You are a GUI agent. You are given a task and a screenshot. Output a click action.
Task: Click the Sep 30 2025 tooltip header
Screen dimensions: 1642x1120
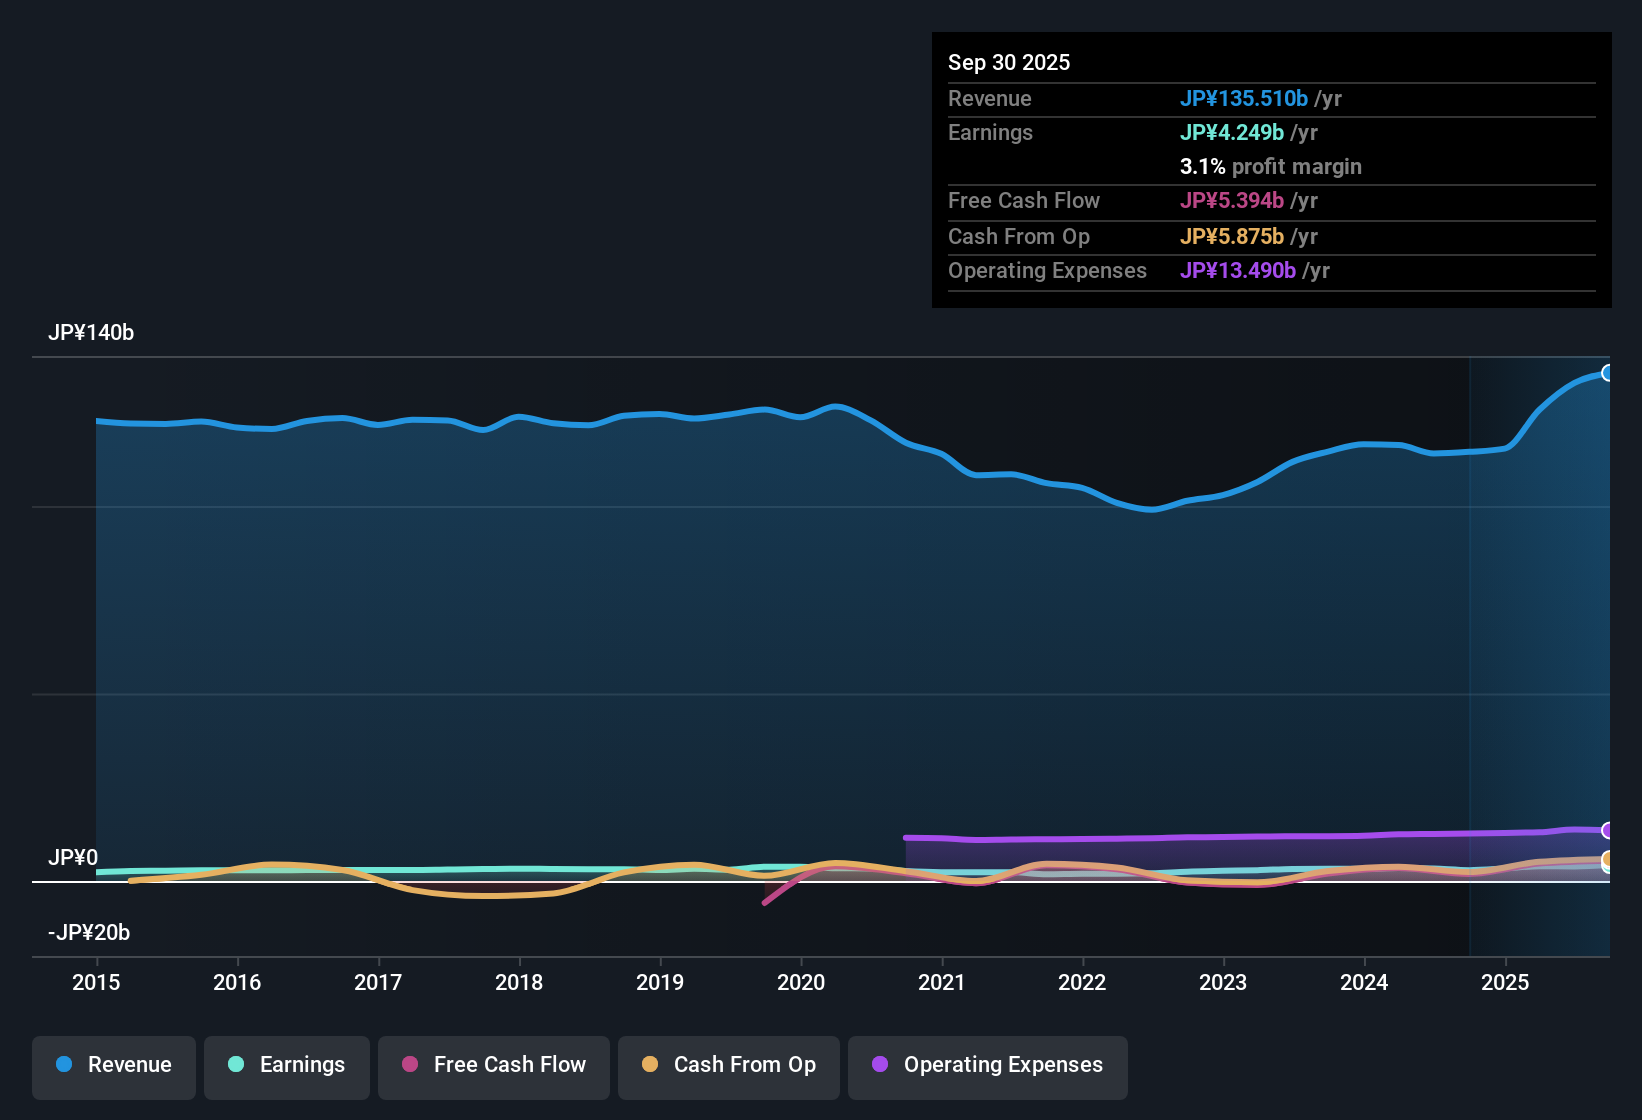point(1009,62)
